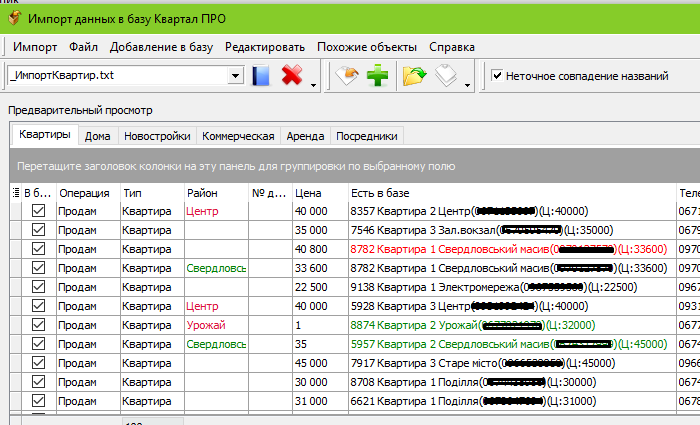Open the 'Похожие объекты' menu
The image size is (700, 425).
(x=367, y=47)
